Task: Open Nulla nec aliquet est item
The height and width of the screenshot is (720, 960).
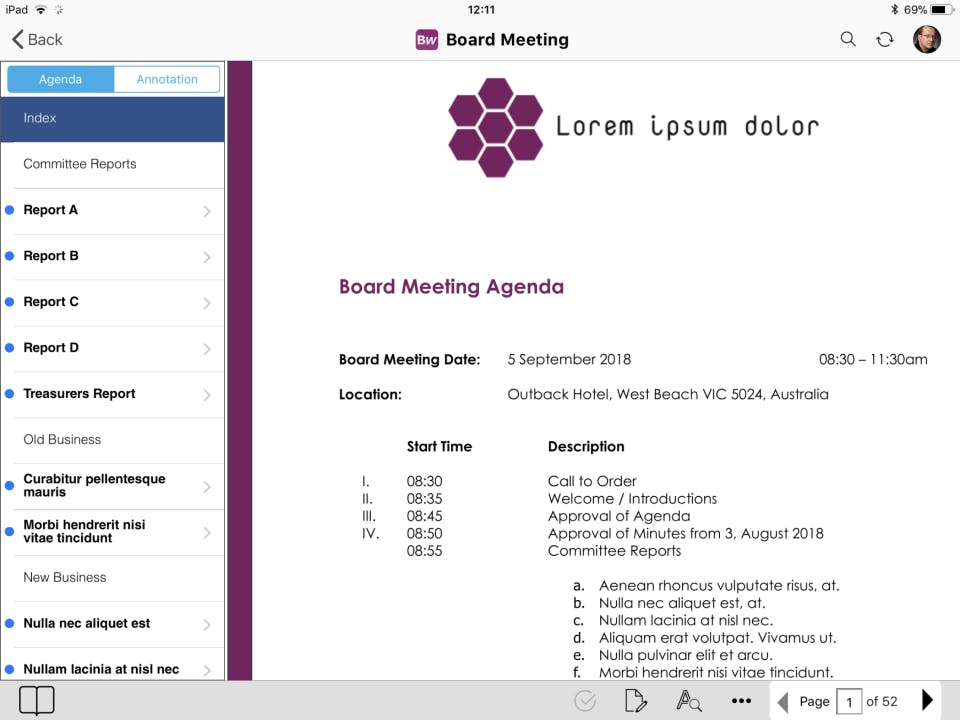Action: [x=113, y=624]
